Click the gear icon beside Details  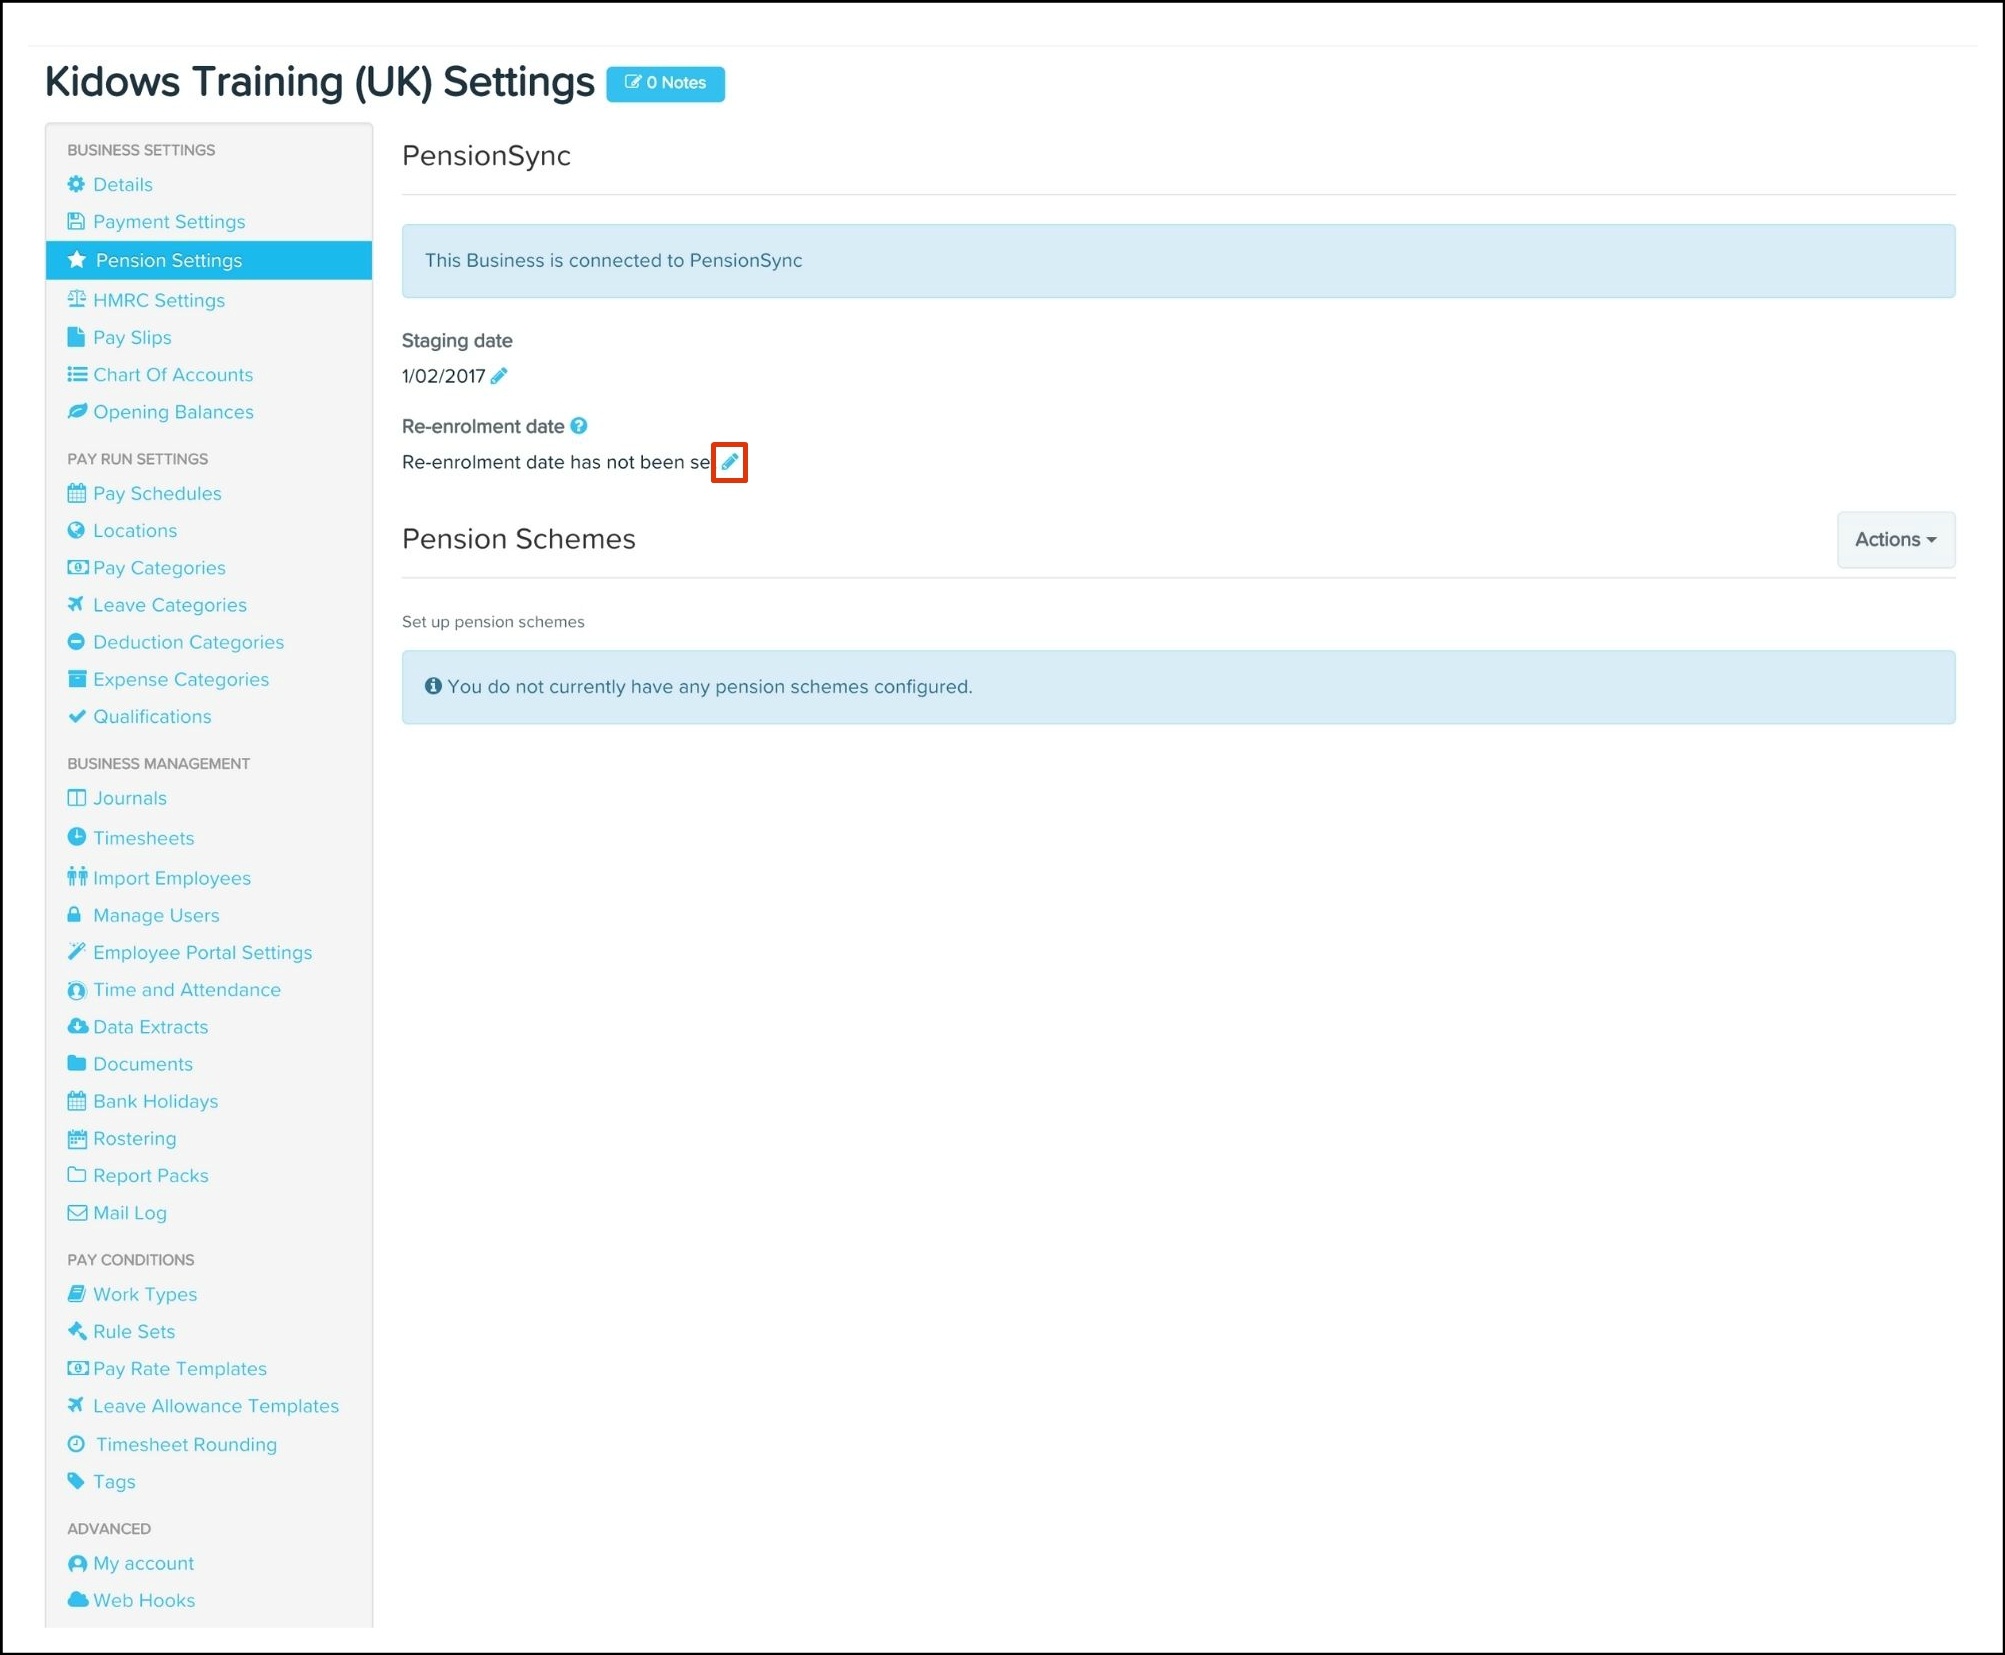click(76, 184)
